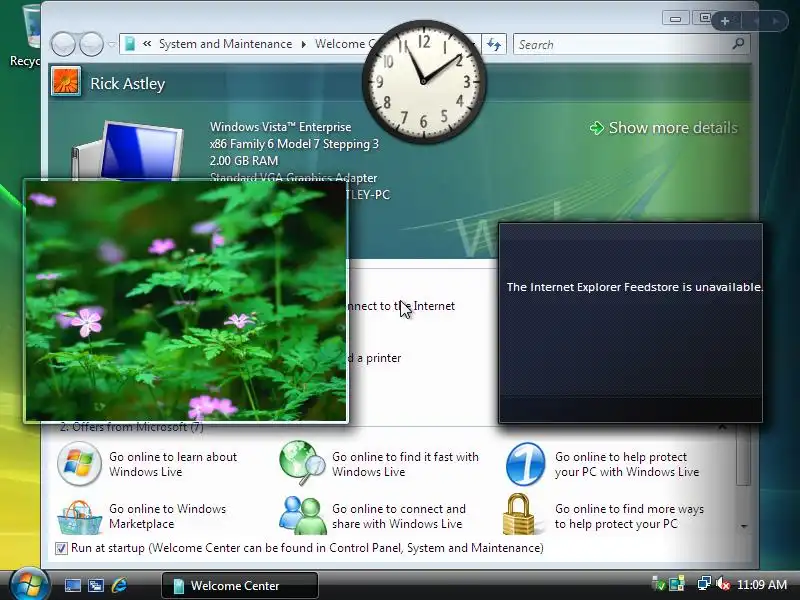This screenshot has height=600, width=800.
Task: Click the Safely Remove Hardware tray icon
Action: pyautogui.click(x=658, y=584)
